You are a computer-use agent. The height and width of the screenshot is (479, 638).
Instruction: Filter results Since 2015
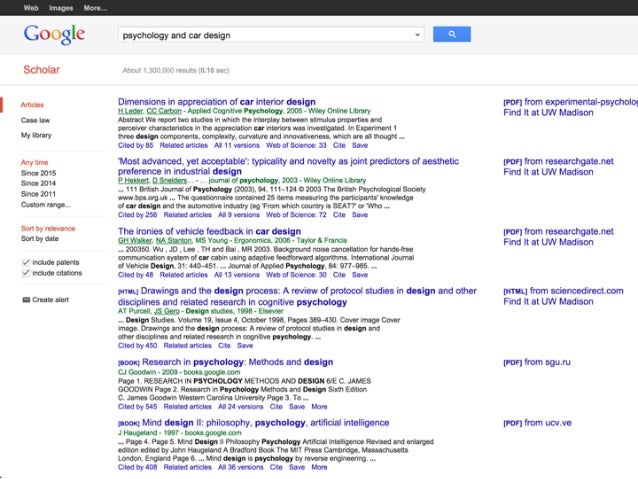[39, 173]
